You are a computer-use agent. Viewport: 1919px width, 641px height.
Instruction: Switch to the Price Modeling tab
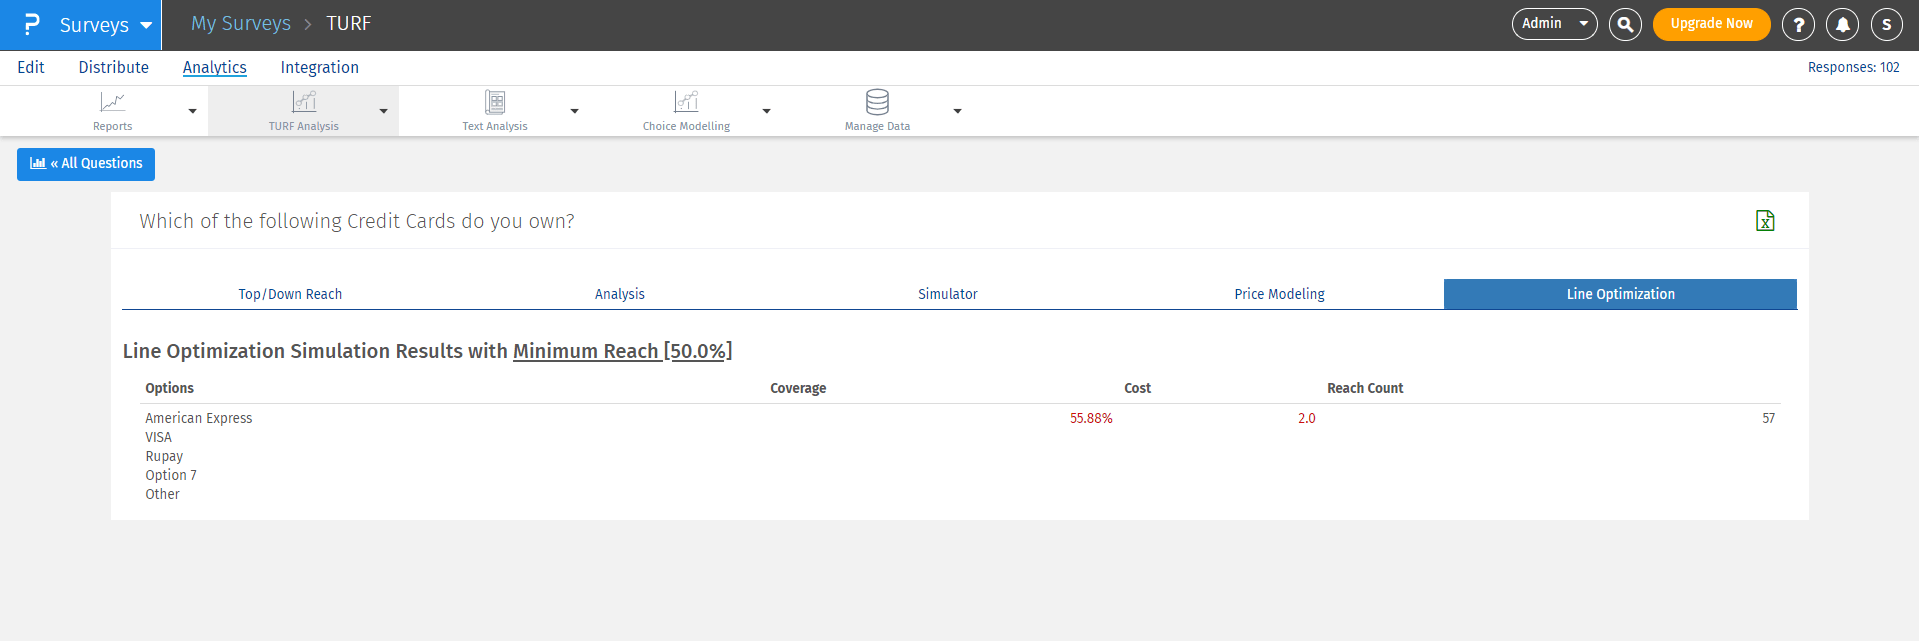(x=1279, y=294)
